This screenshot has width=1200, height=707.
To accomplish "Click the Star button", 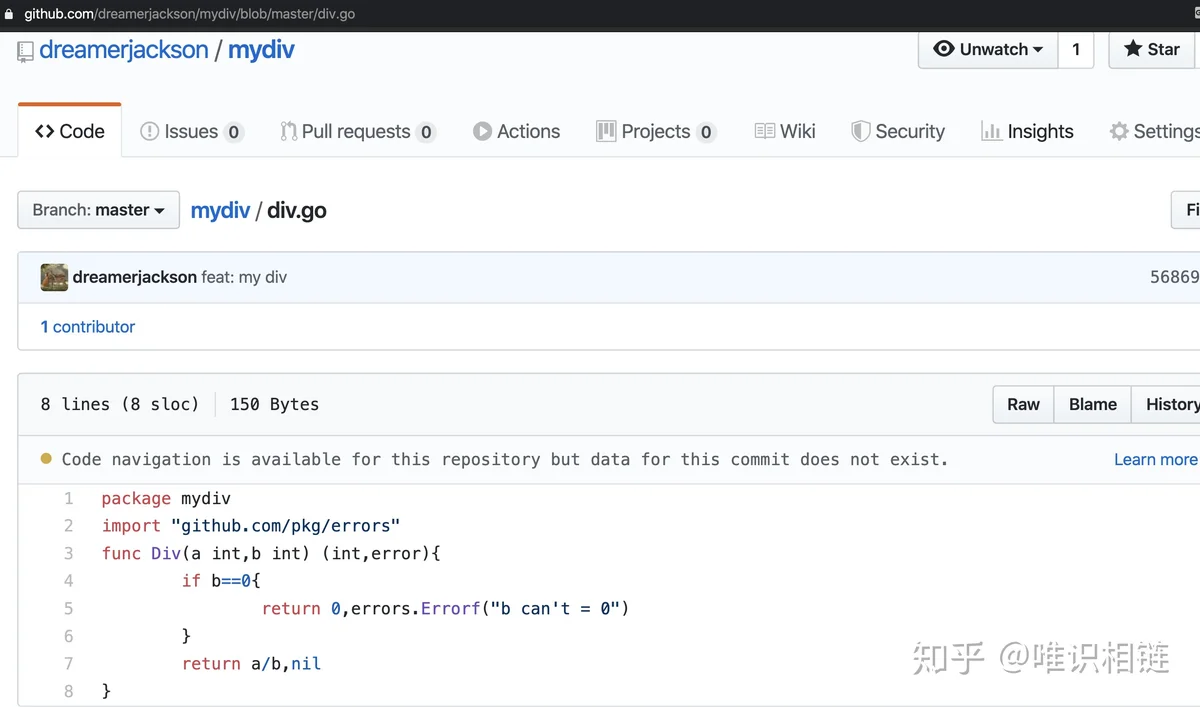I will tap(1152, 49).
